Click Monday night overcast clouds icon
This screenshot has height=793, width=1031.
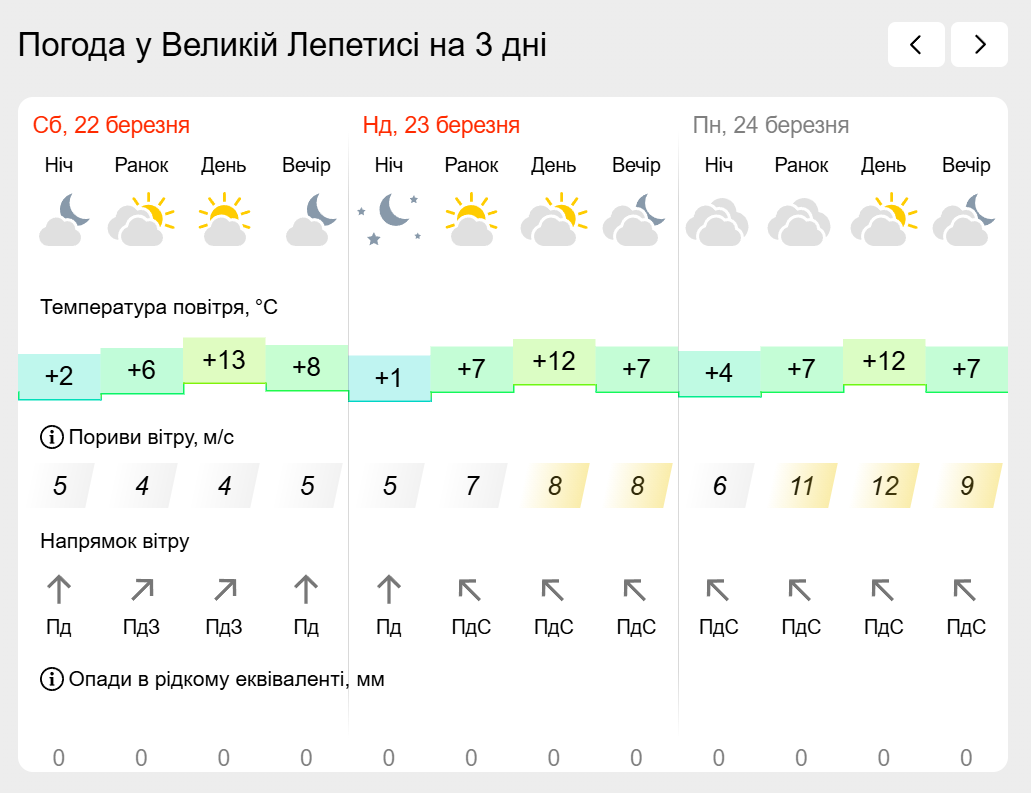717,222
